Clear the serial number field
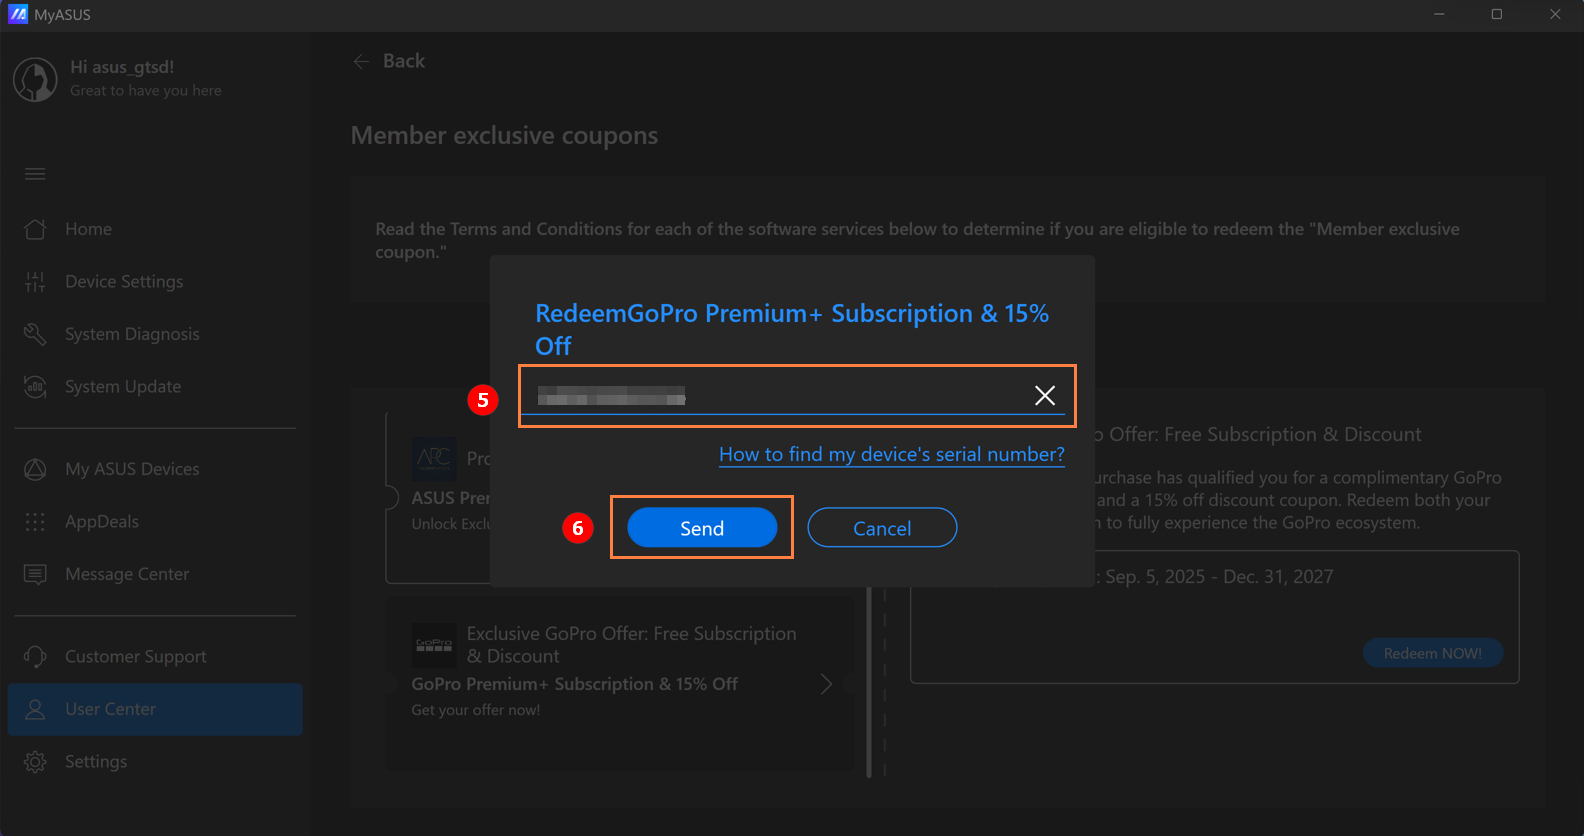The image size is (1584, 836). (1044, 396)
